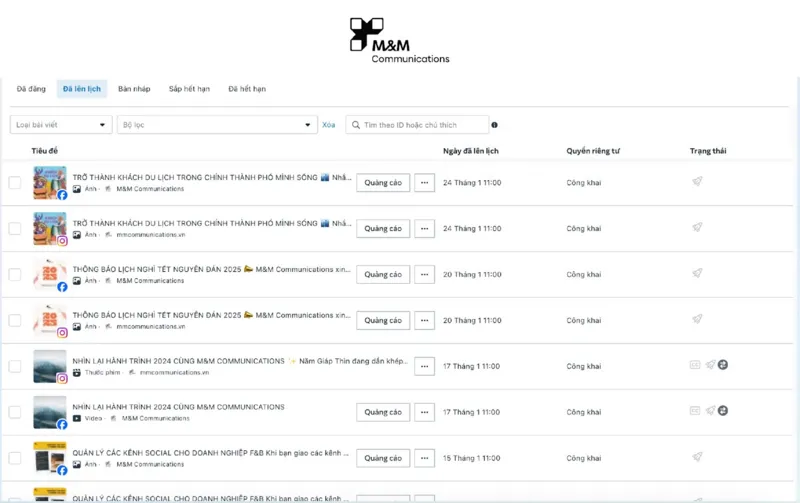Click the scheduled paper-plane status icon of TRỞ THÀNH Instagram post
The height and width of the screenshot is (503, 800).
coord(697,227)
